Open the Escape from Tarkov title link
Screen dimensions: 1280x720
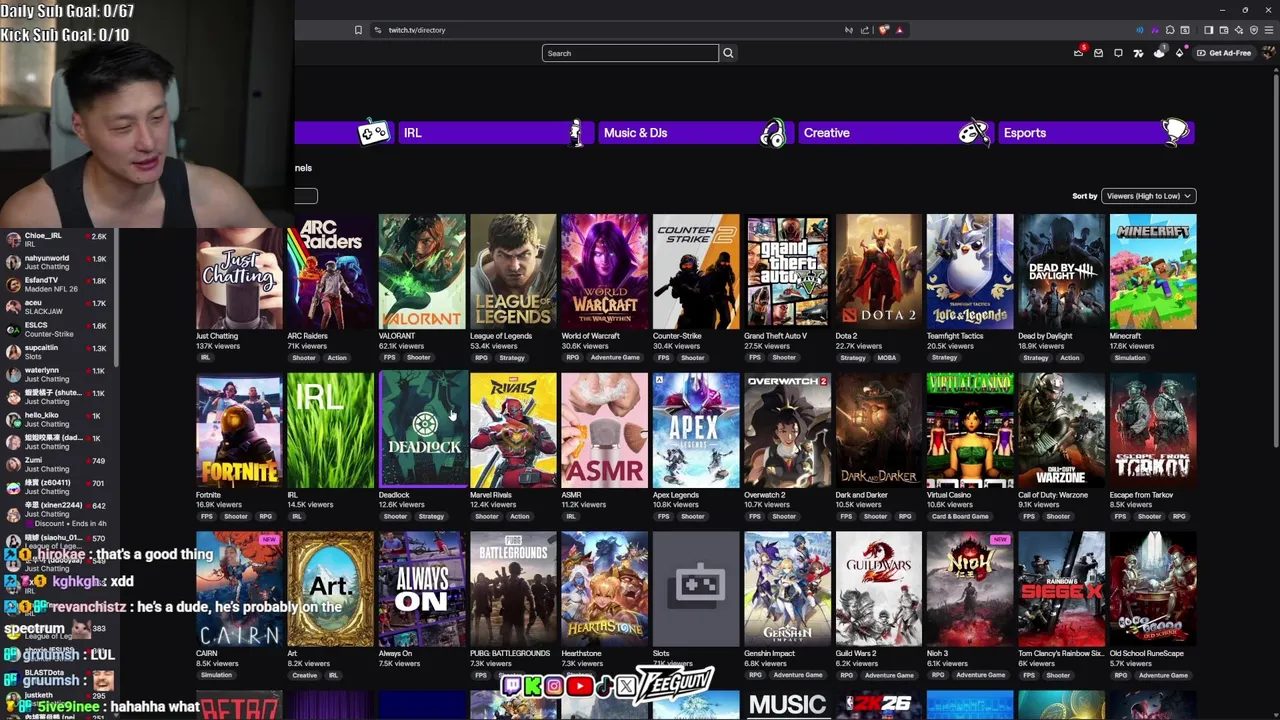1142,495
